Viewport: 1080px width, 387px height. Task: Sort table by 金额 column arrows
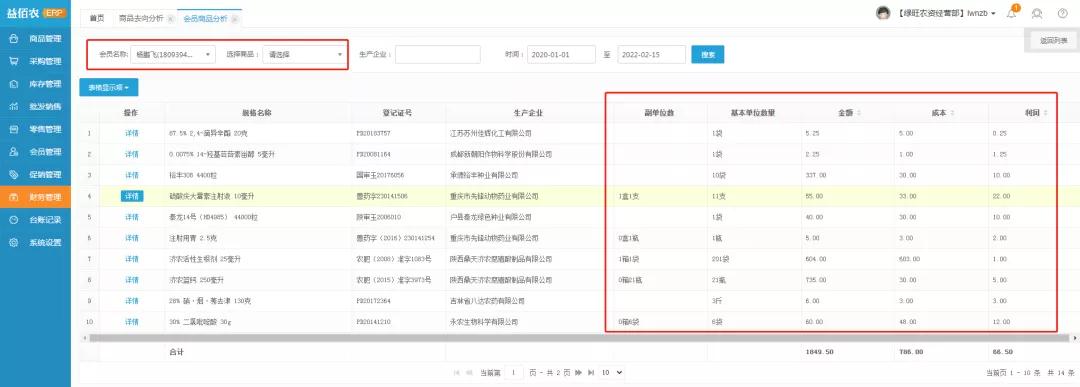(x=858, y=113)
